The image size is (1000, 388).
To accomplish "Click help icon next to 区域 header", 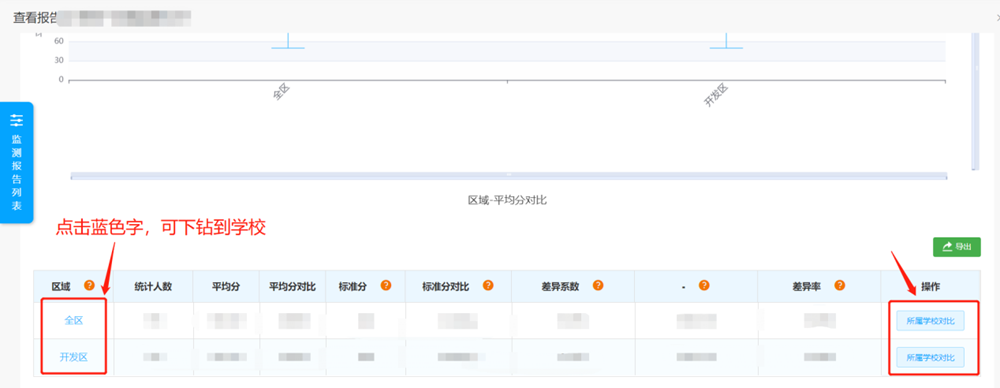I will click(89, 285).
